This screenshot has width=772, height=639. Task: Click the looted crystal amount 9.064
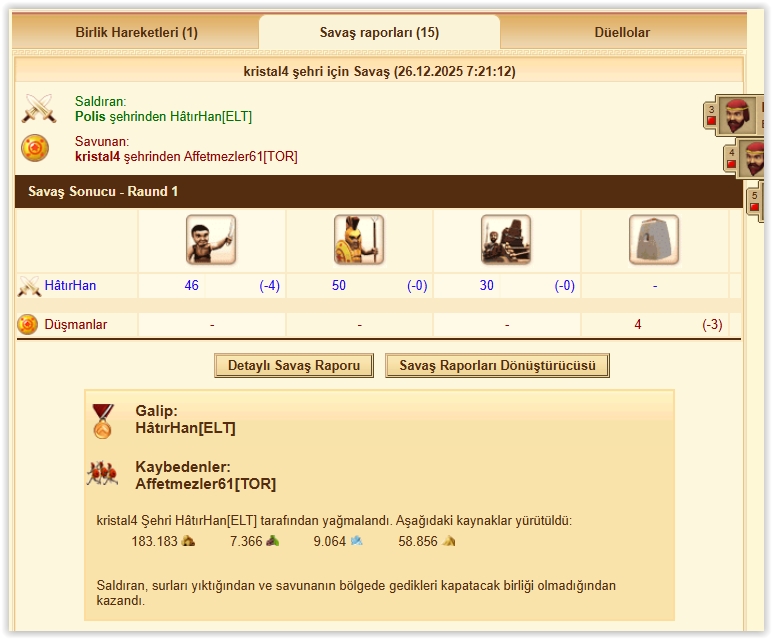[329, 541]
